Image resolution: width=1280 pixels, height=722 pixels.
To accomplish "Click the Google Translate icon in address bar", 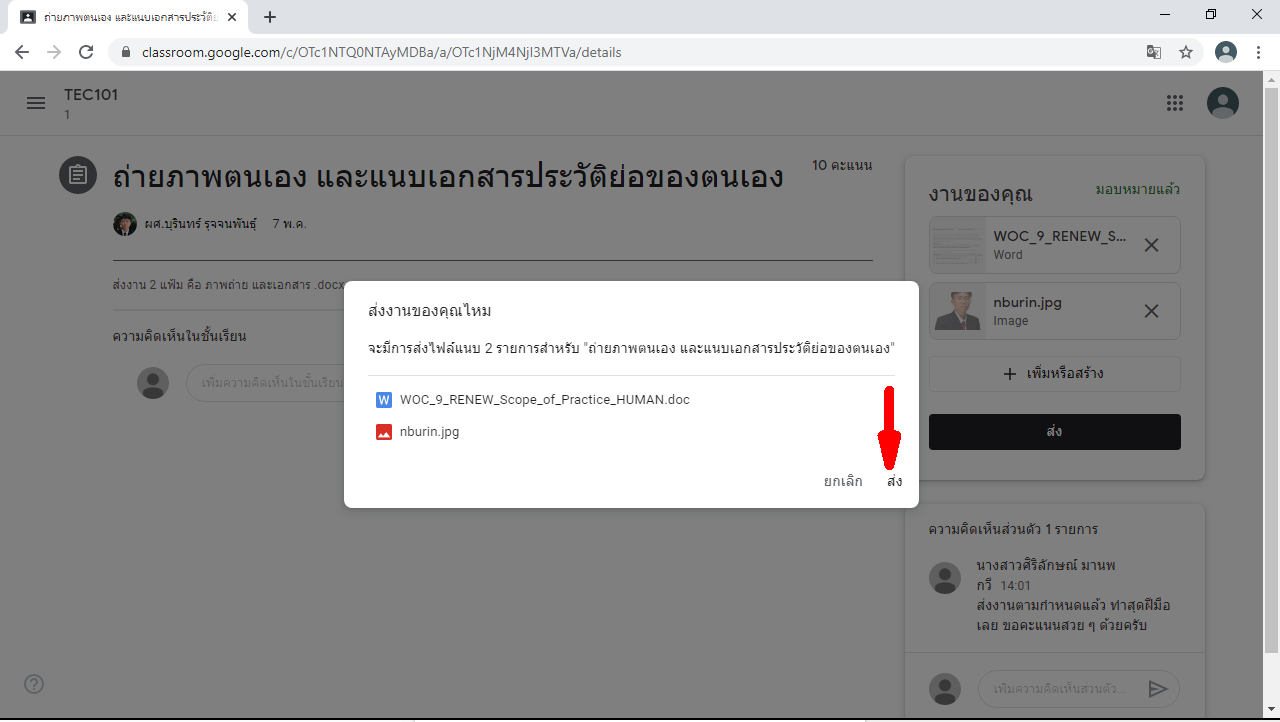I will pos(1154,52).
